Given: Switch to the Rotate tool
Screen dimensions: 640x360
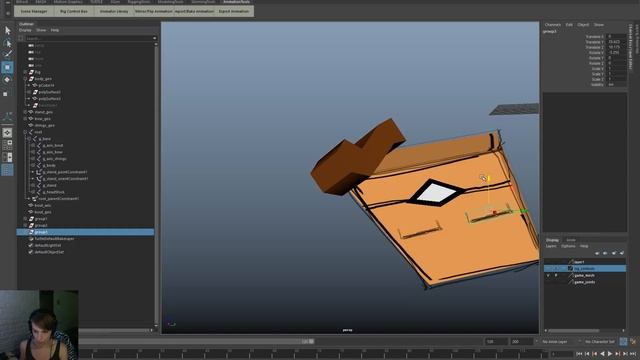Looking at the screenshot, I should (x=7, y=80).
